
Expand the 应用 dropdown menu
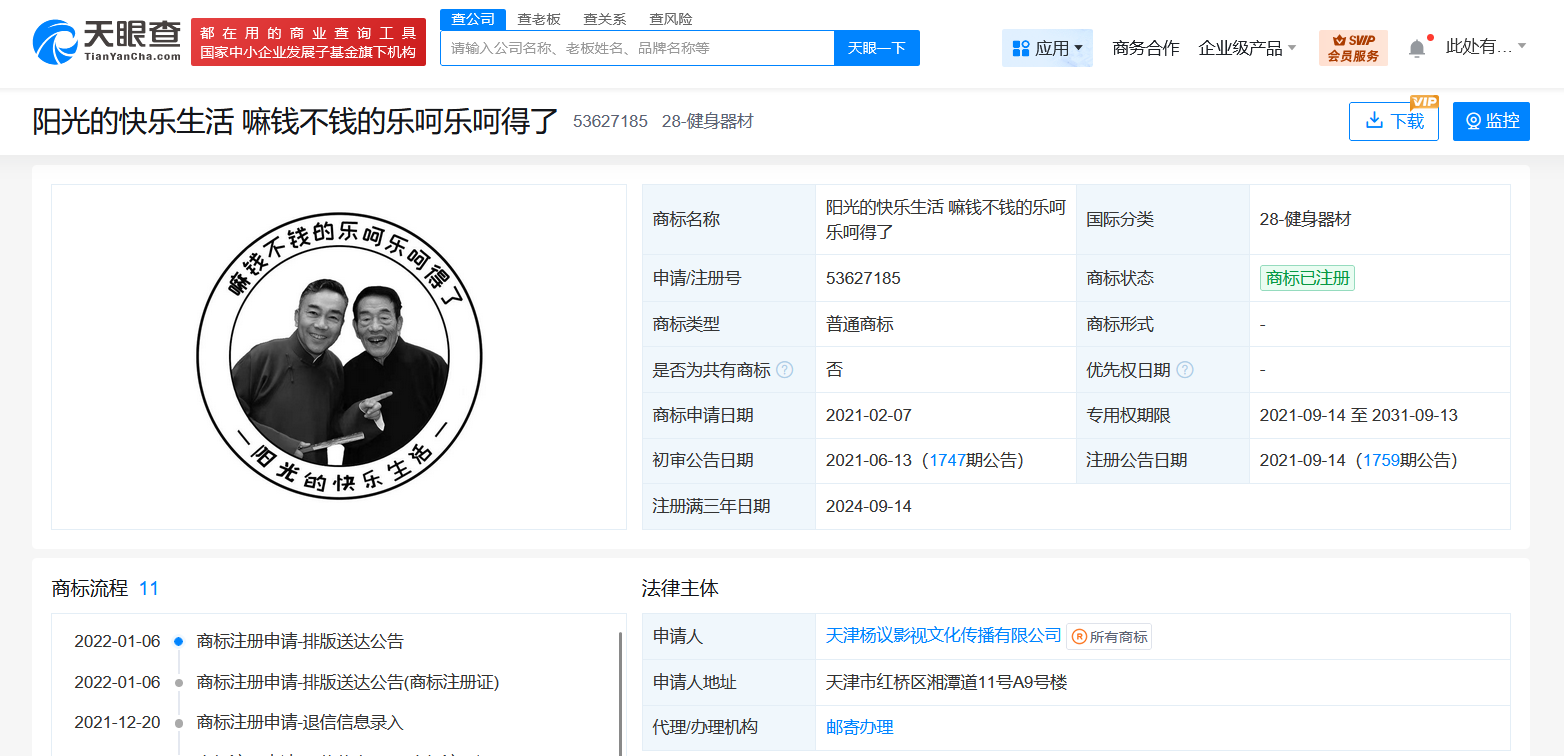(x=1047, y=48)
